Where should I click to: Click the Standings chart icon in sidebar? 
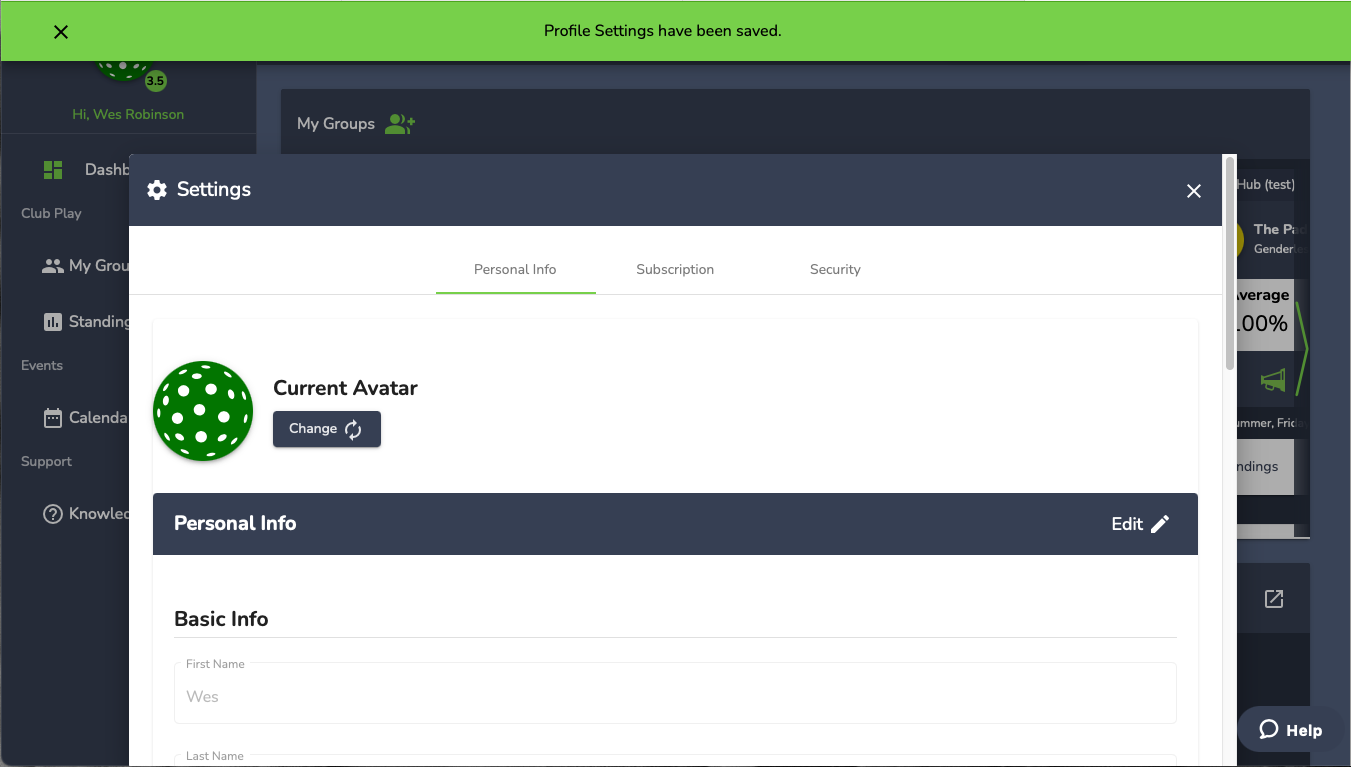[x=53, y=322]
